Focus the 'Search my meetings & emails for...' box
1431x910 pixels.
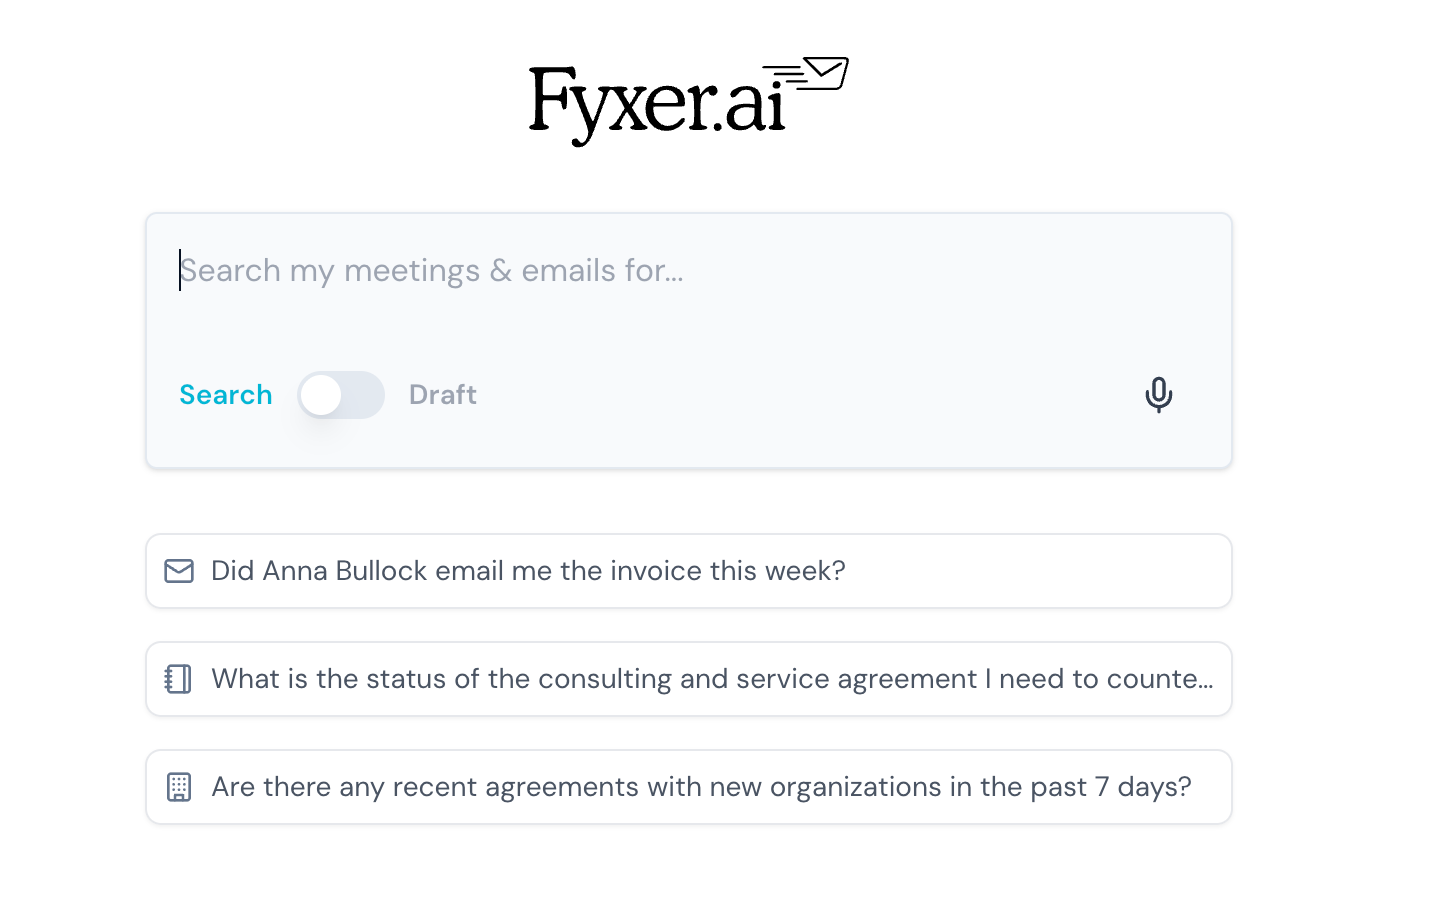coord(600,271)
